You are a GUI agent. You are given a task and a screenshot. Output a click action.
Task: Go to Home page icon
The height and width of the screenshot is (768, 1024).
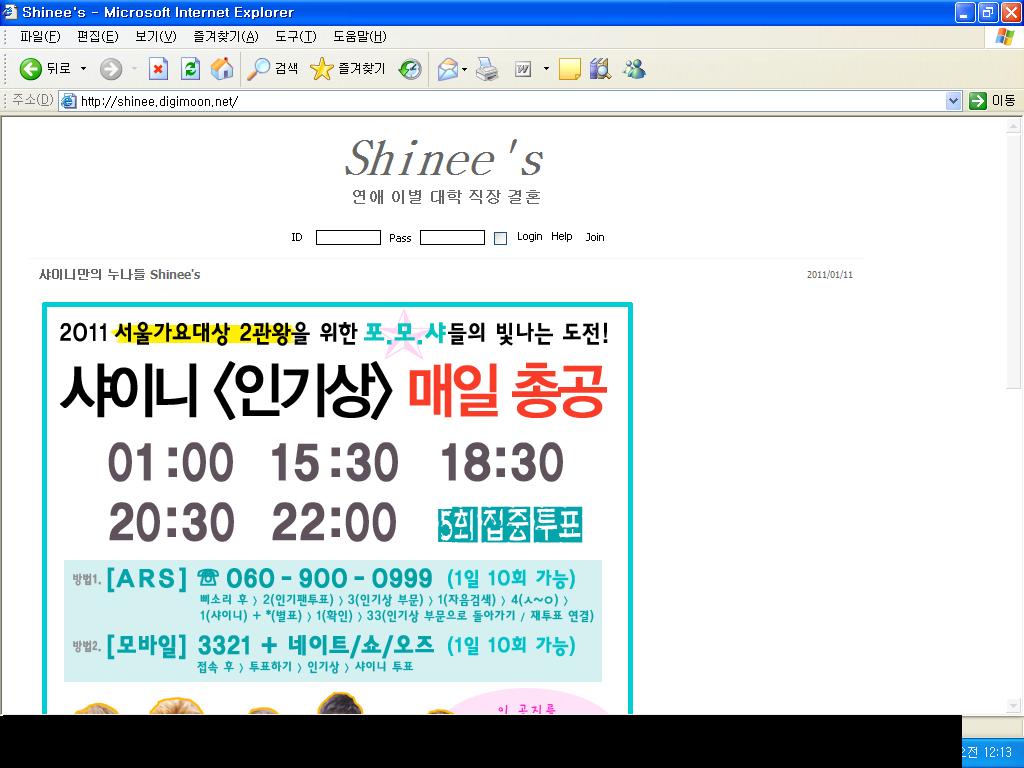[x=222, y=69]
